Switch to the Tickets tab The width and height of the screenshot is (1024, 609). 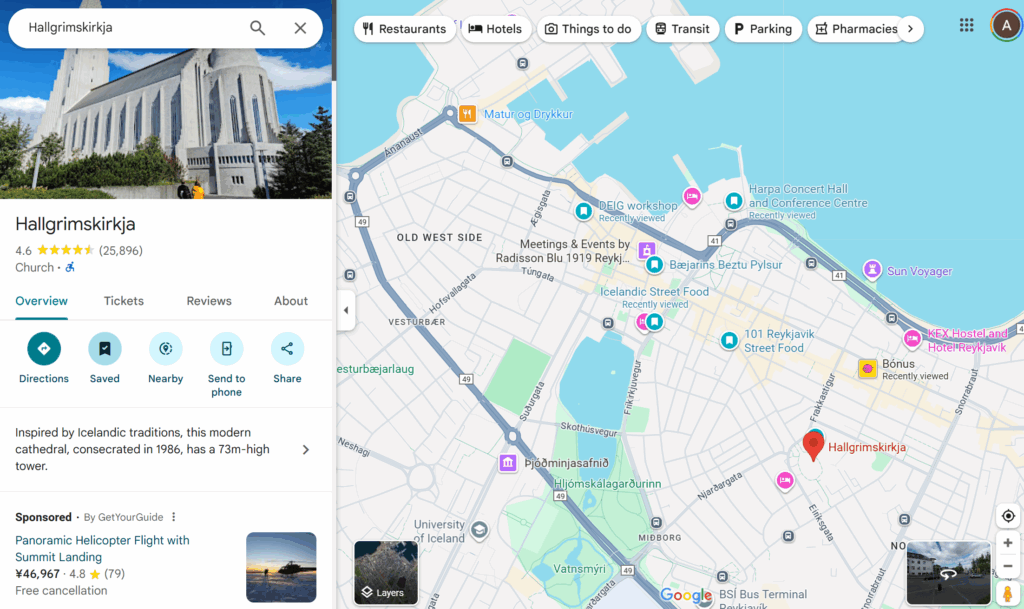(123, 301)
